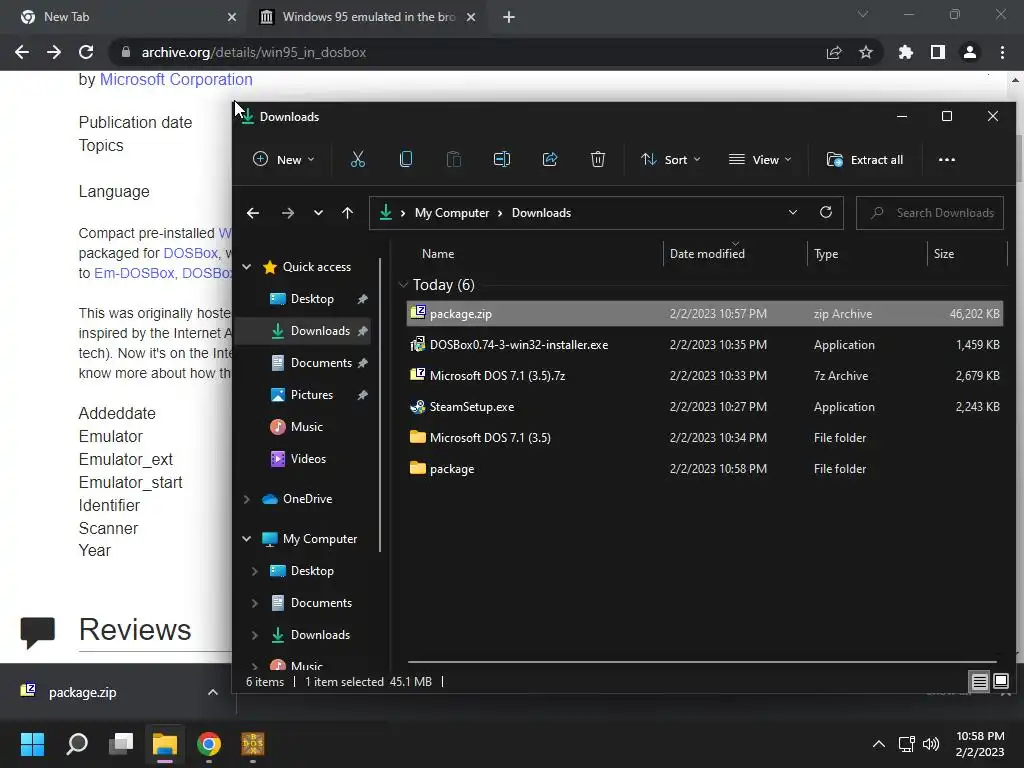Reload the archive.org page in Chrome
The width and height of the screenshot is (1024, 768).
point(86,52)
